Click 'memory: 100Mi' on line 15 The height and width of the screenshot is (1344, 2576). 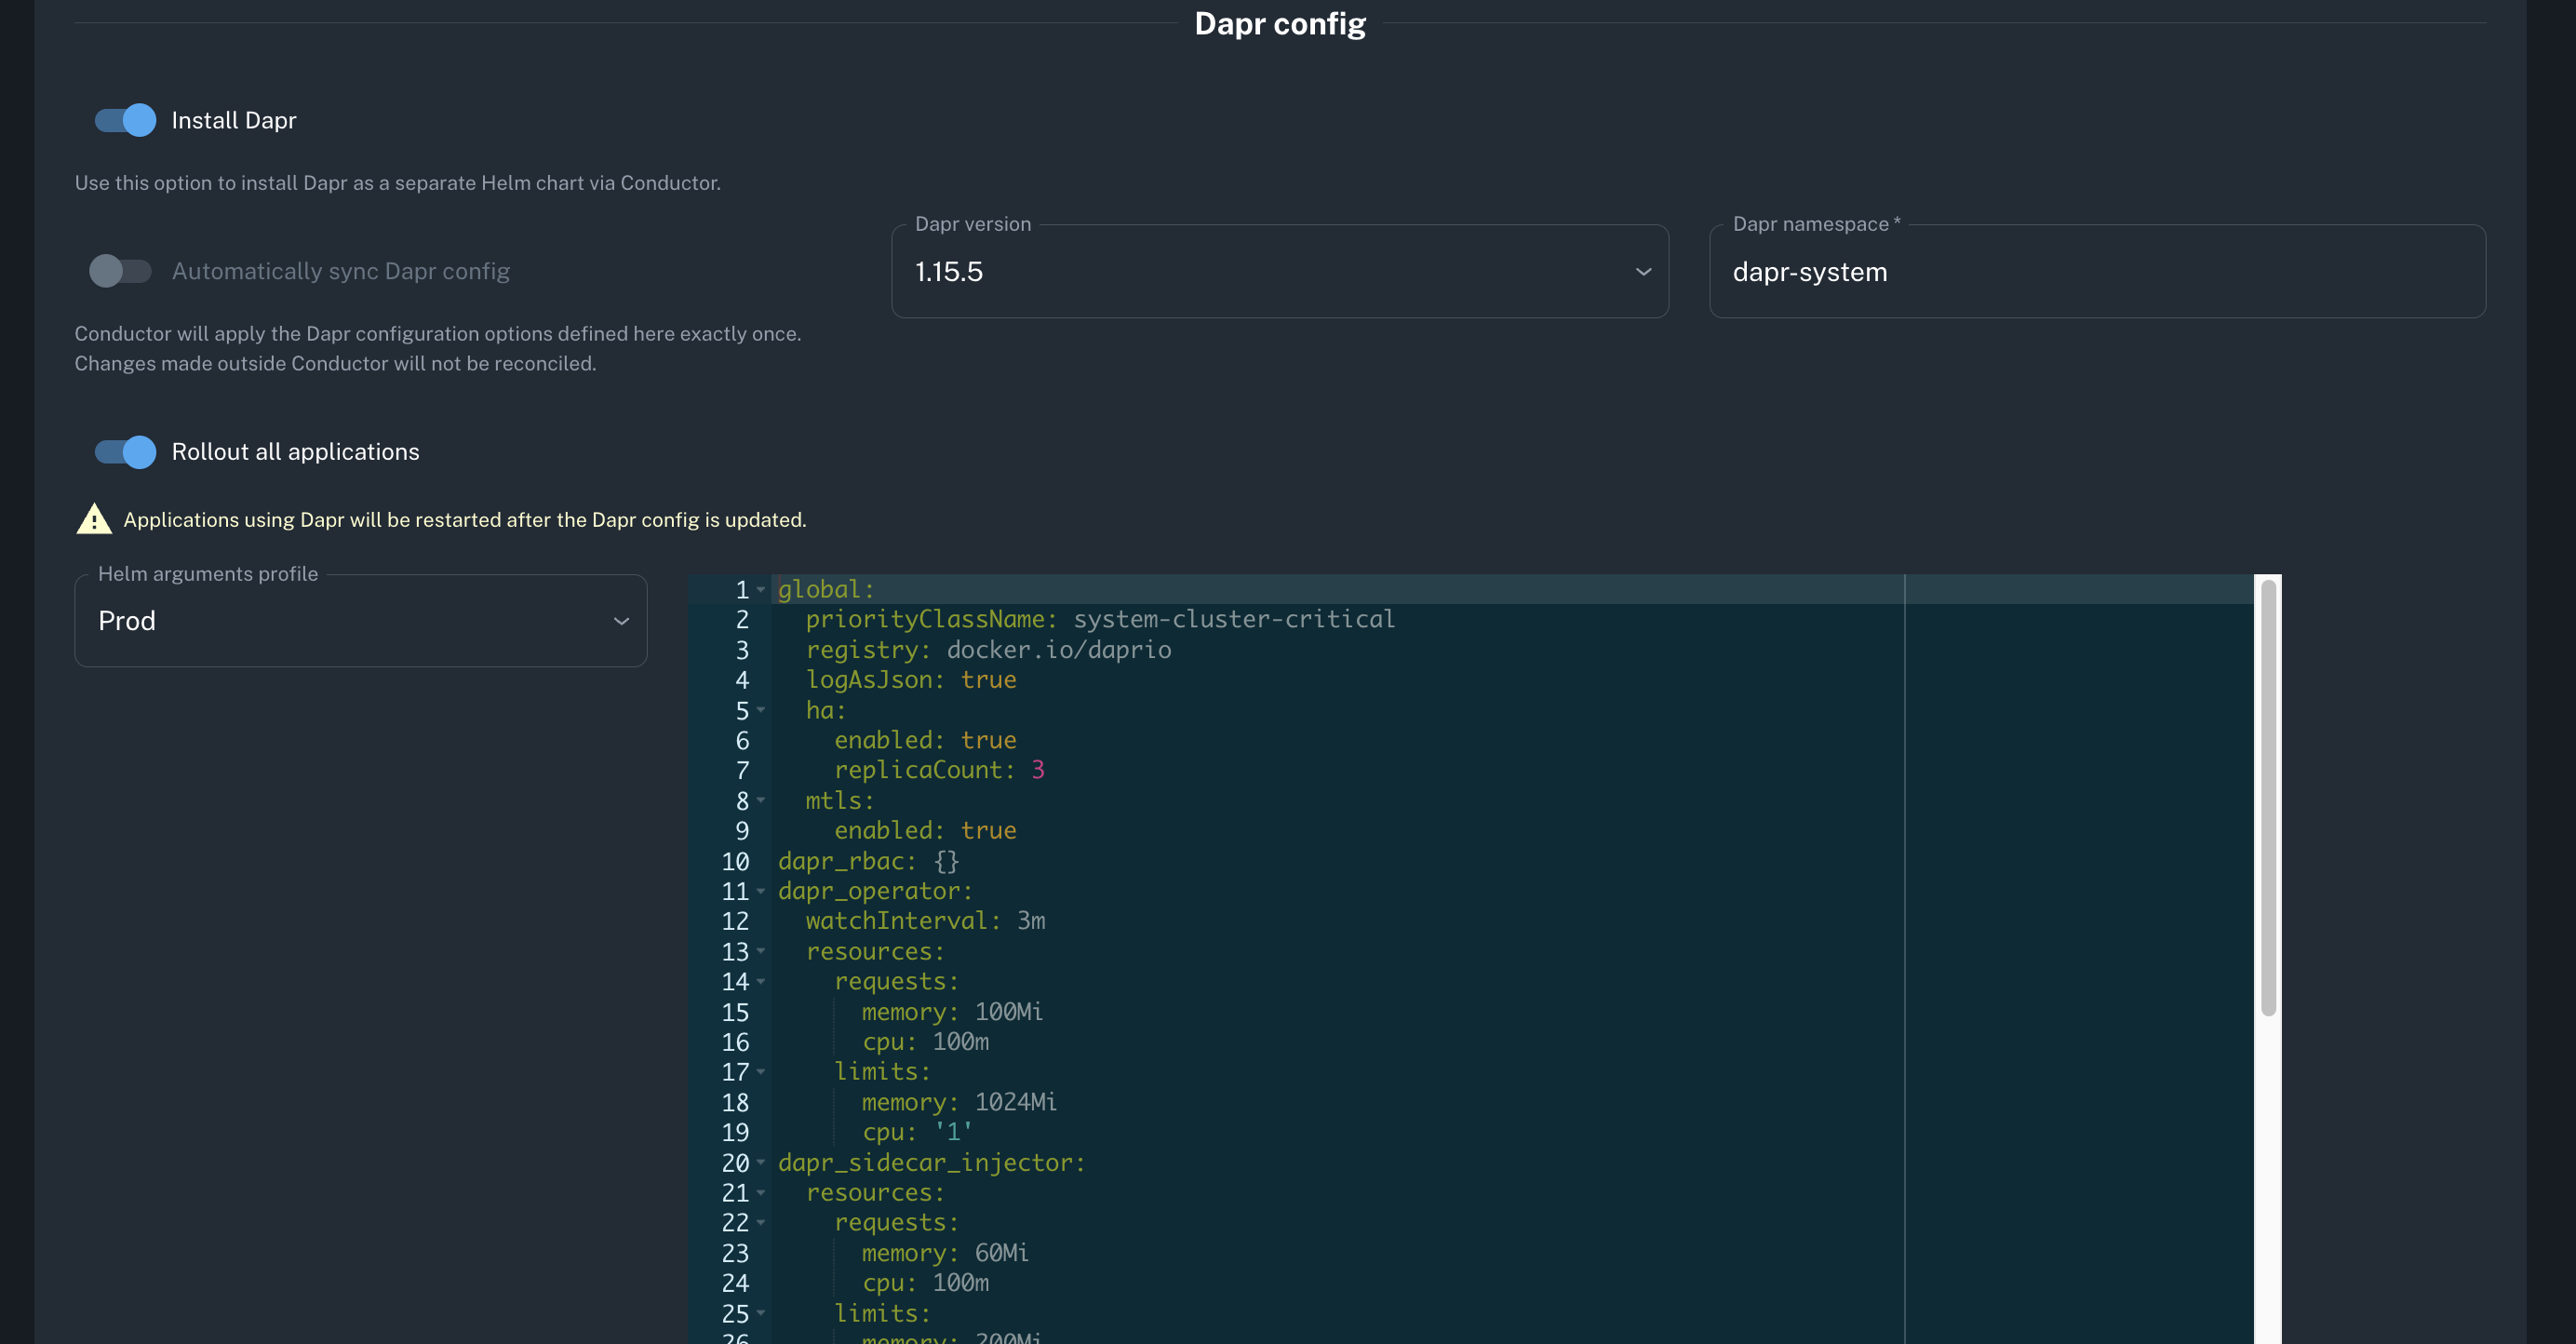[x=952, y=1011]
